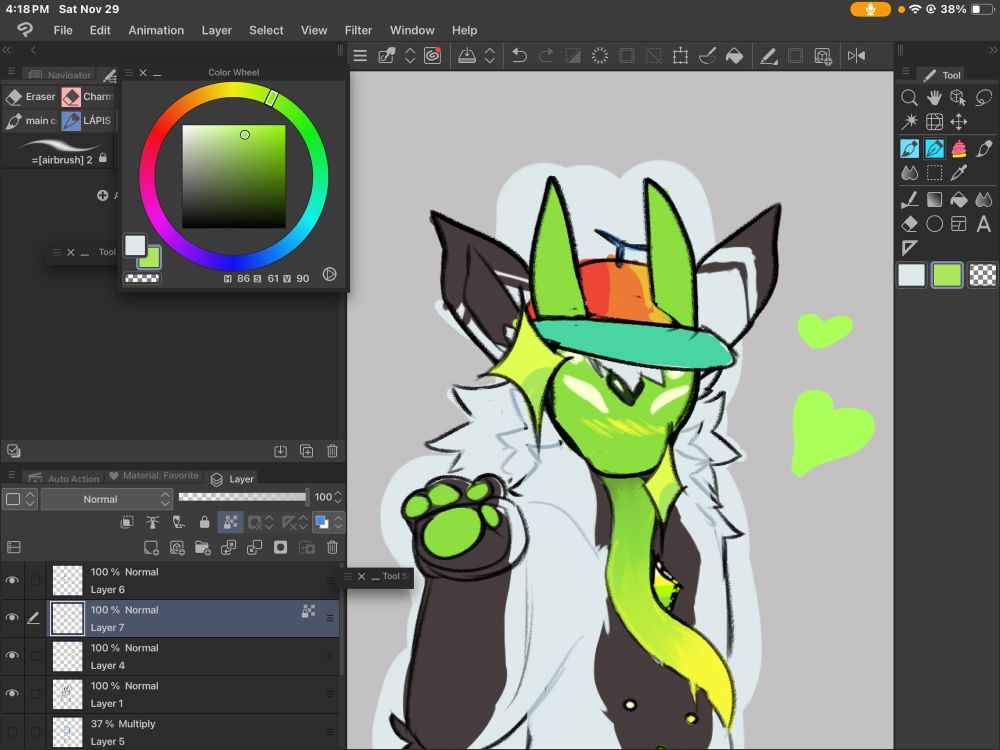Select the Text tool
Screen dimensions: 1000x750
(984, 224)
